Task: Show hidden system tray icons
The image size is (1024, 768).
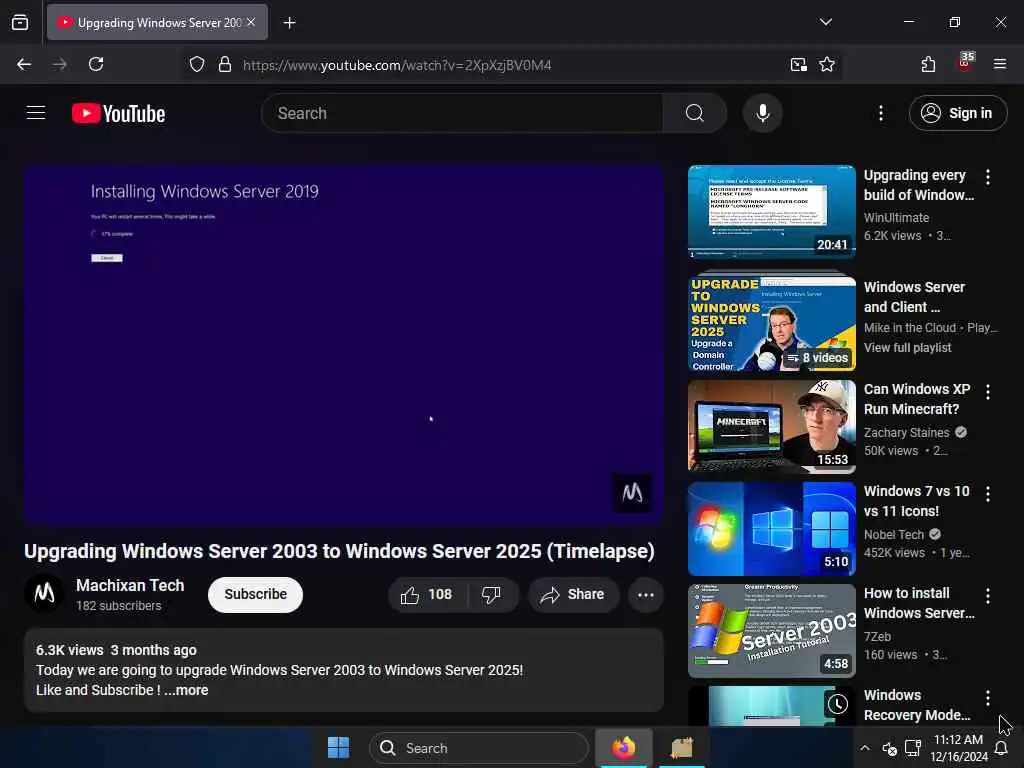Action: tap(865, 748)
